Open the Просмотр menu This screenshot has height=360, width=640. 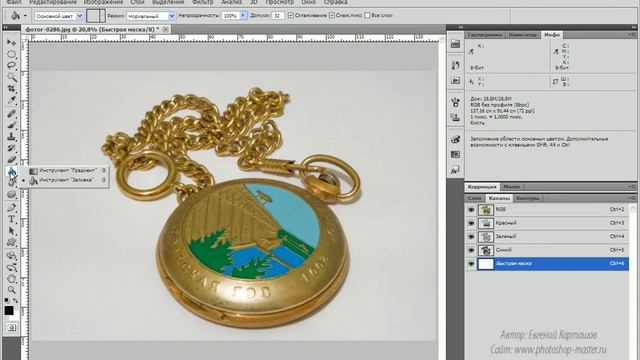click(x=280, y=2)
